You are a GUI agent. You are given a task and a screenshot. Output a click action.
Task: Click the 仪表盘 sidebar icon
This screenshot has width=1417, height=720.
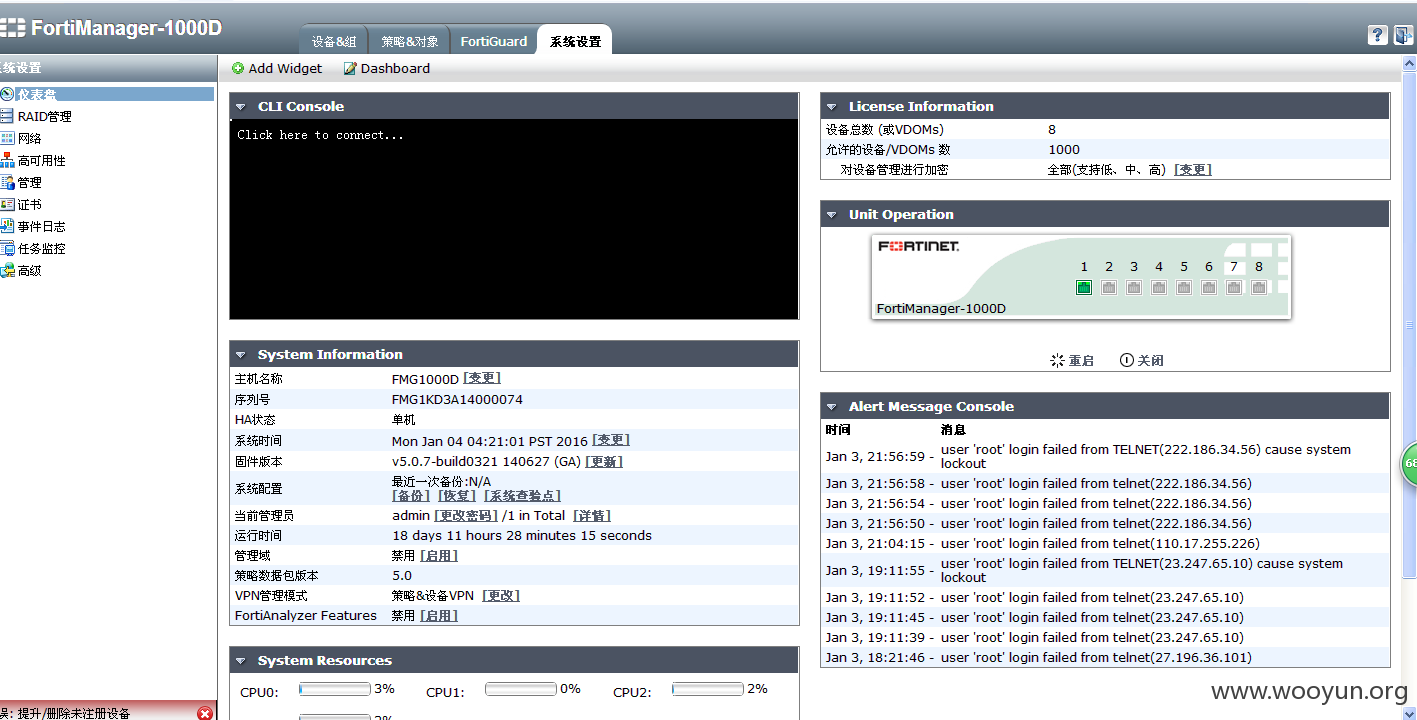(7, 94)
